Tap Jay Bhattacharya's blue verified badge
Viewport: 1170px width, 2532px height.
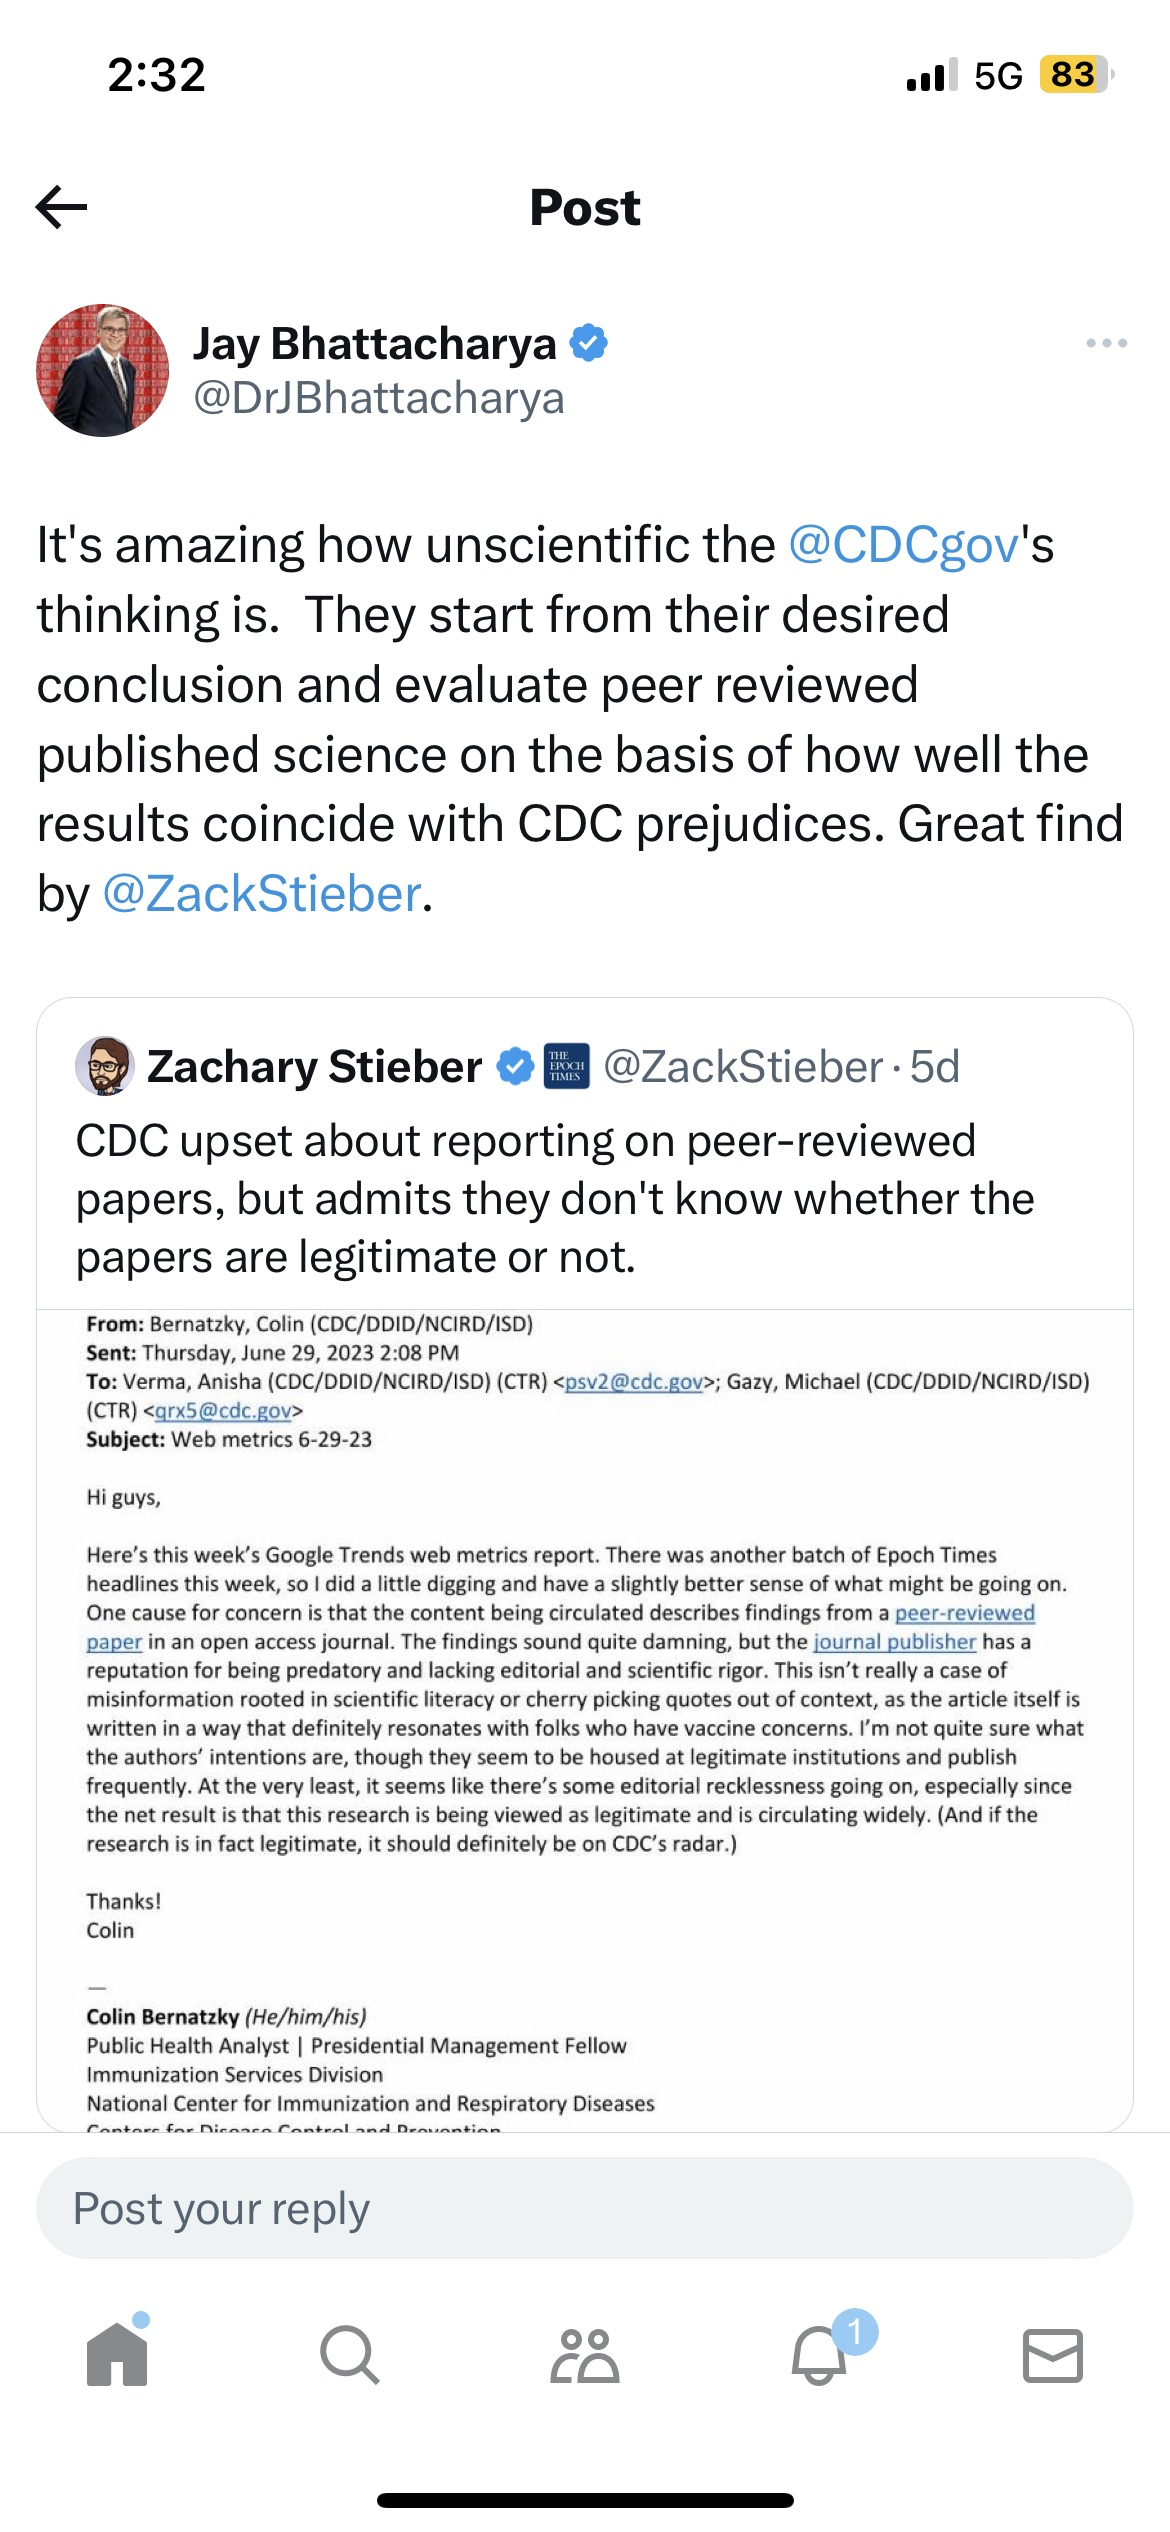click(x=589, y=343)
